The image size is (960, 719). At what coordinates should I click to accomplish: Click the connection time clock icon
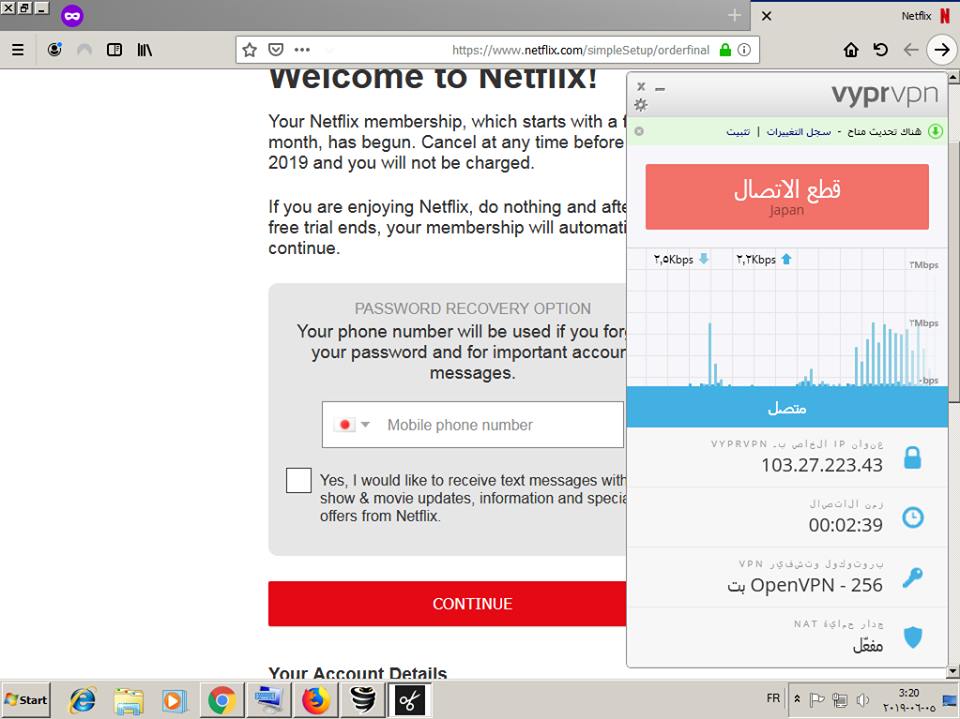click(911, 518)
